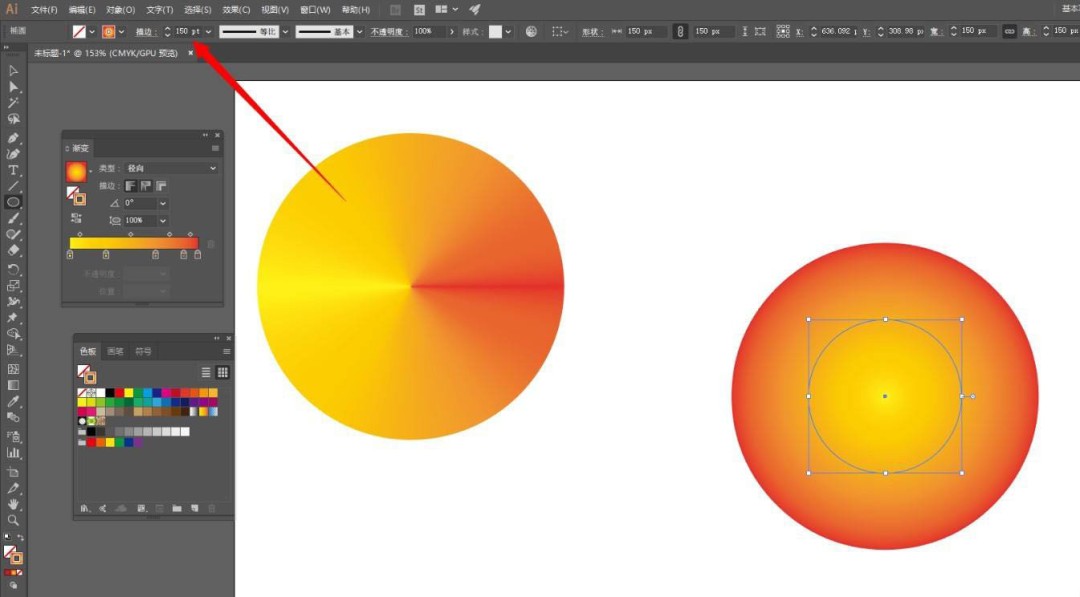This screenshot has width=1080, height=597.
Task: Select the Ellipse tool in the toolbar
Action: [14, 203]
